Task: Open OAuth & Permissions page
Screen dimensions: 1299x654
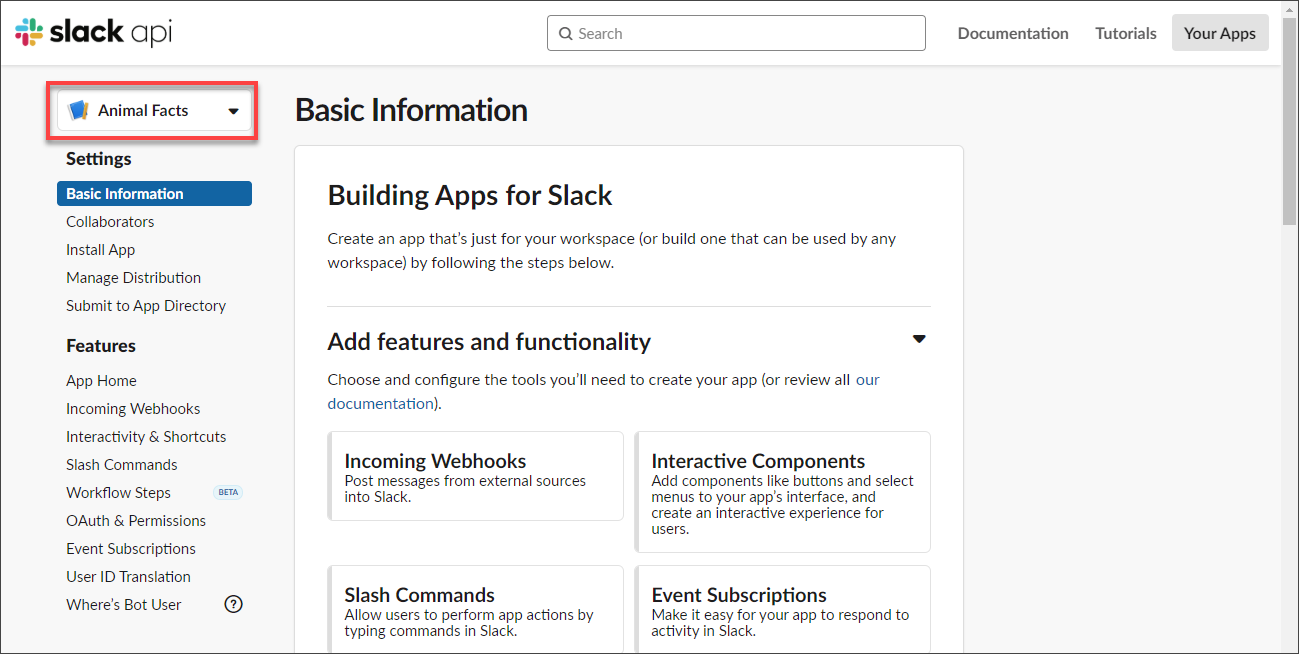Action: coord(136,521)
